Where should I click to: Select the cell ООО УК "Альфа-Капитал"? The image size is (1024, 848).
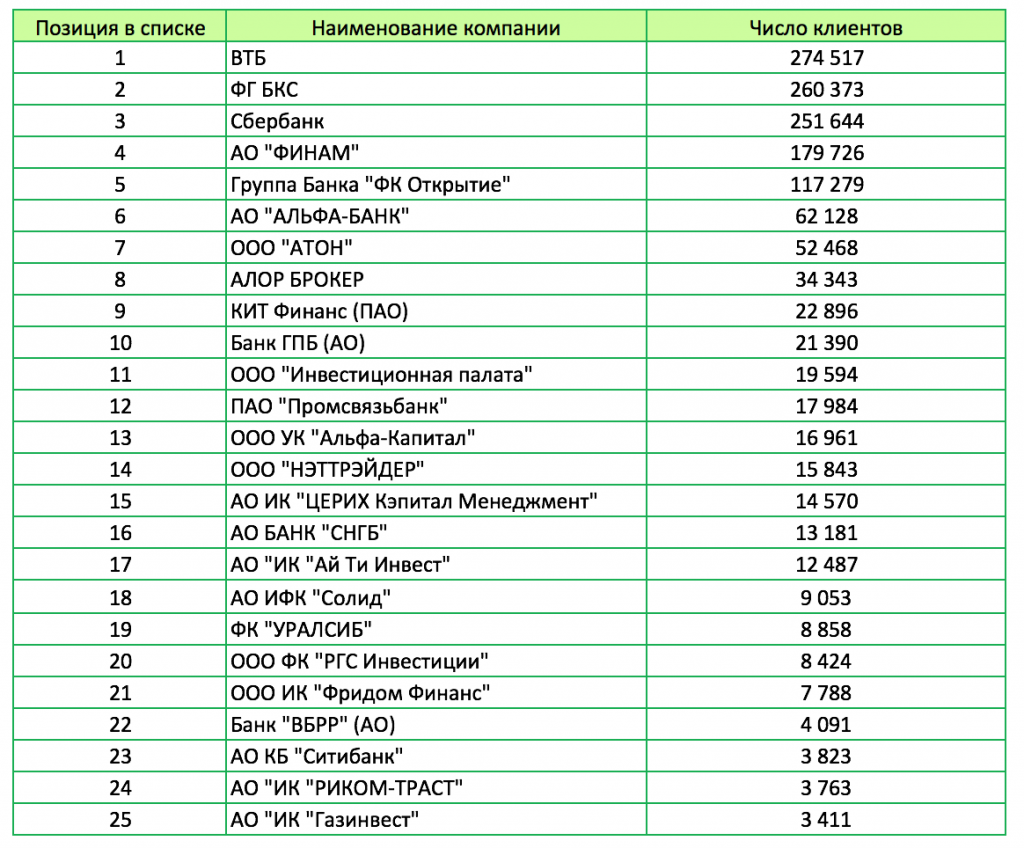click(x=436, y=438)
